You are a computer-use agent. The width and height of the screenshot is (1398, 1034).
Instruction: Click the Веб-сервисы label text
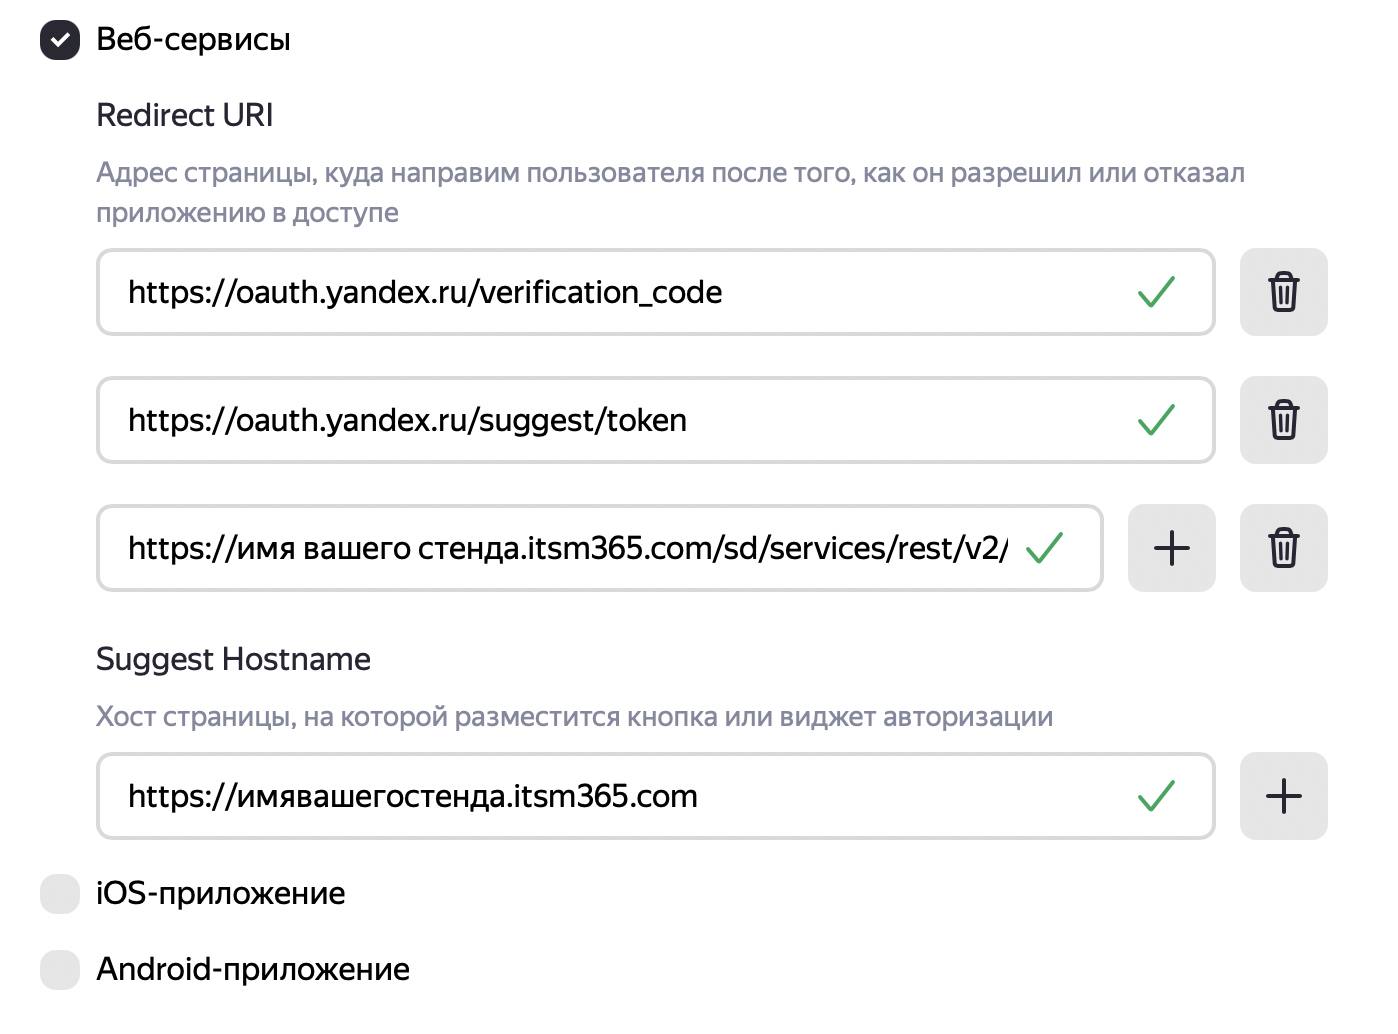(x=193, y=40)
